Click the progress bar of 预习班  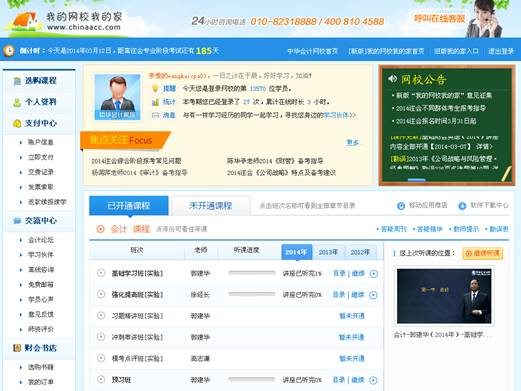(252, 379)
